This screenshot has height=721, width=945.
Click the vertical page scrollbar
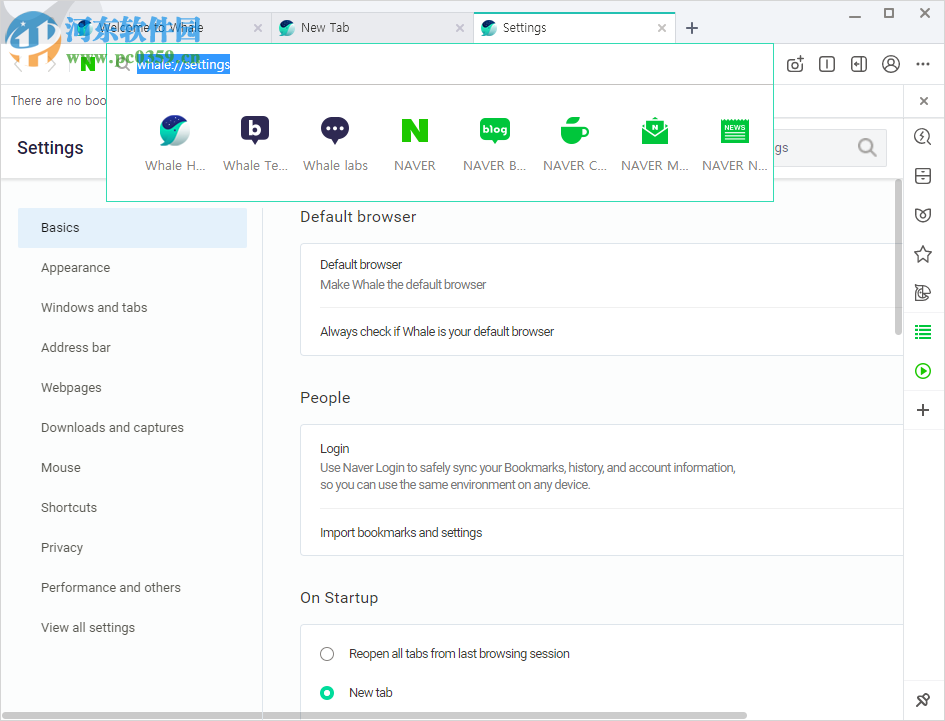(x=898, y=257)
